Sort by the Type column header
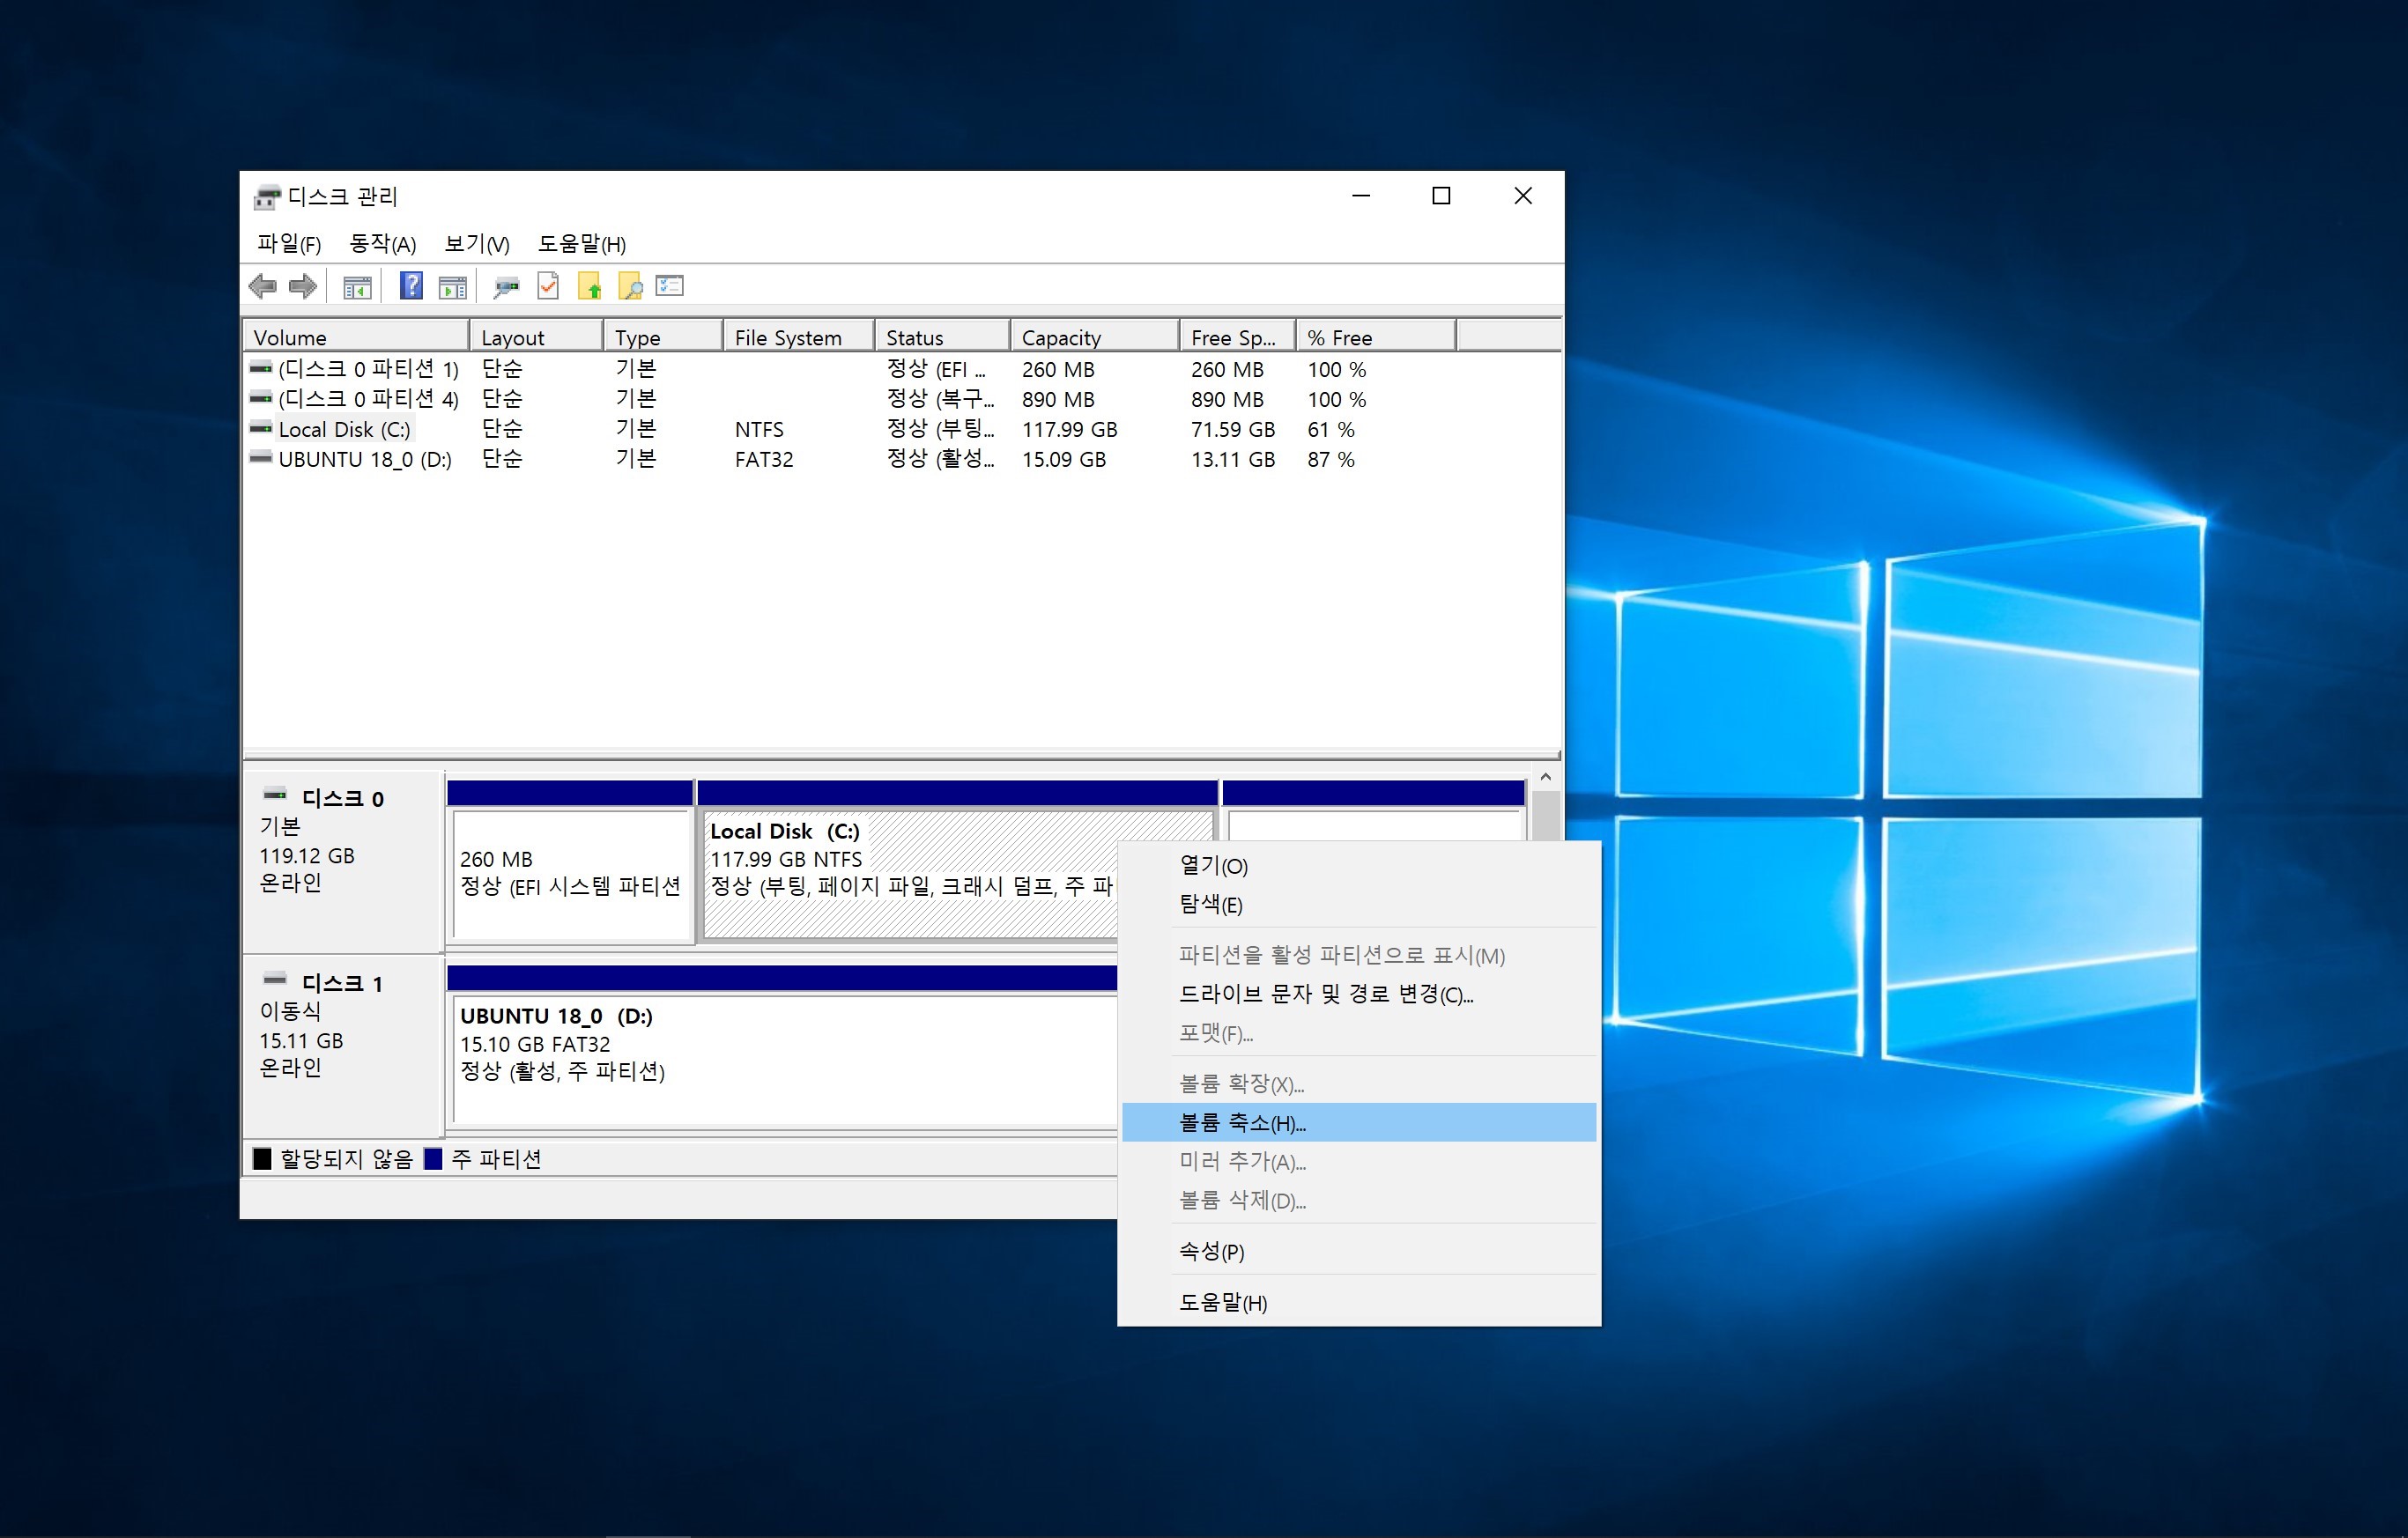The height and width of the screenshot is (1538, 2408). [664, 337]
